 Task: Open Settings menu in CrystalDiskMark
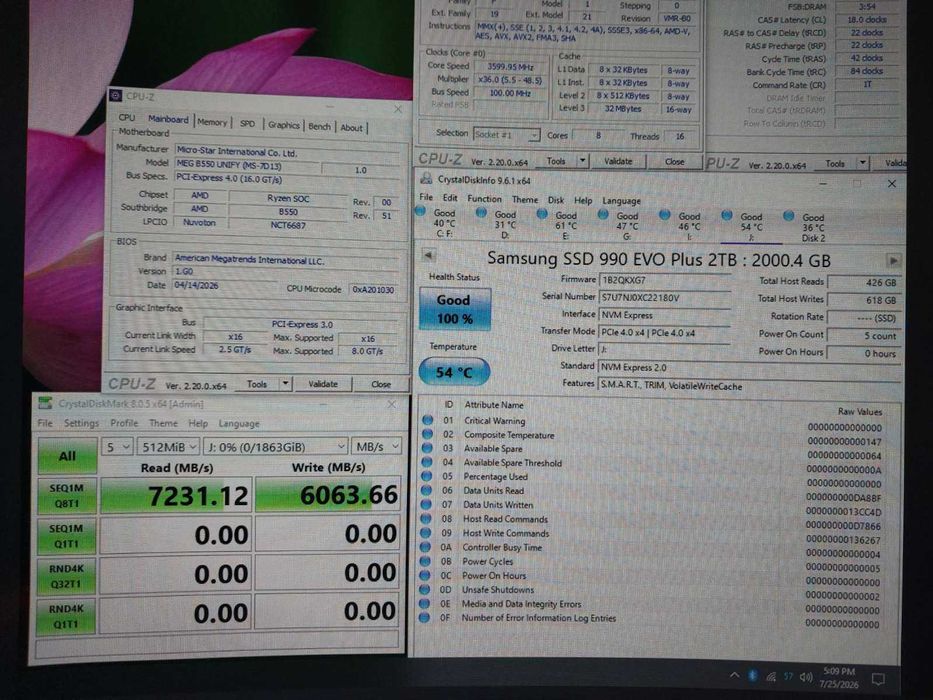(82, 423)
